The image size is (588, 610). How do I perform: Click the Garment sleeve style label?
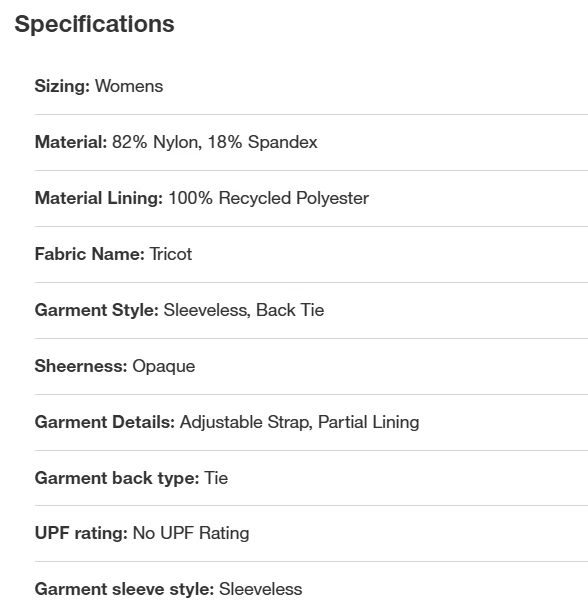[x=124, y=589]
